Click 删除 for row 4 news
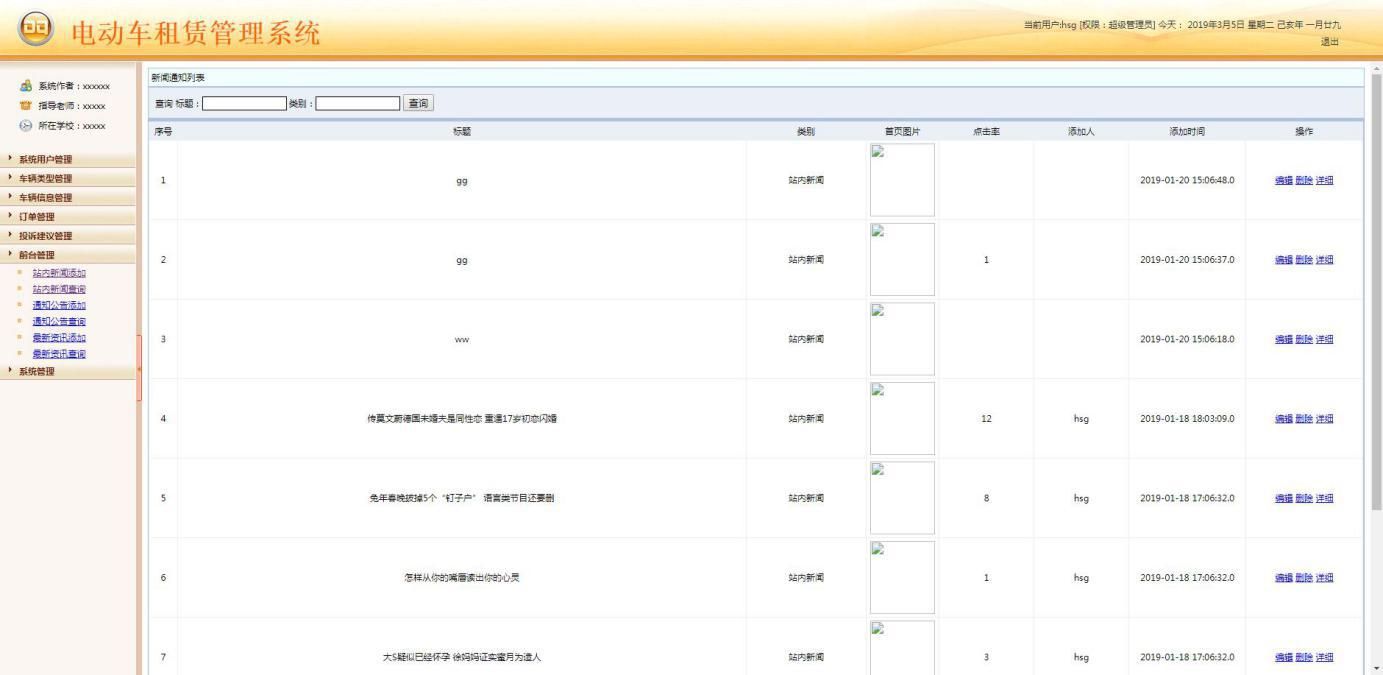Screen dimensions: 1383x675 (x=1304, y=419)
